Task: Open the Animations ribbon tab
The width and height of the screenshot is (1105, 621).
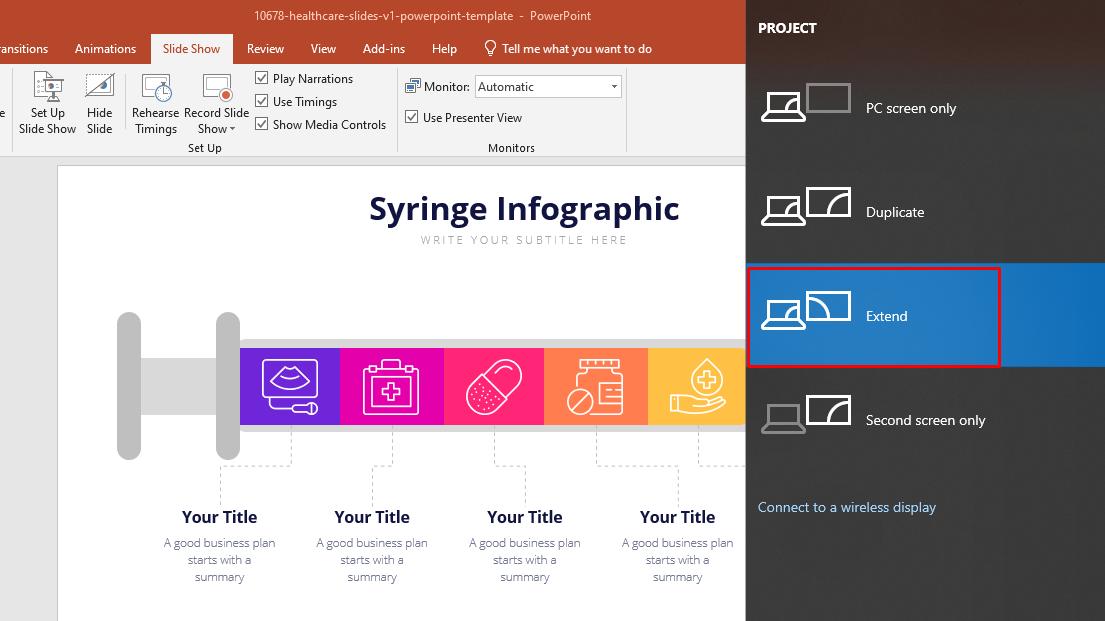Action: coord(105,48)
